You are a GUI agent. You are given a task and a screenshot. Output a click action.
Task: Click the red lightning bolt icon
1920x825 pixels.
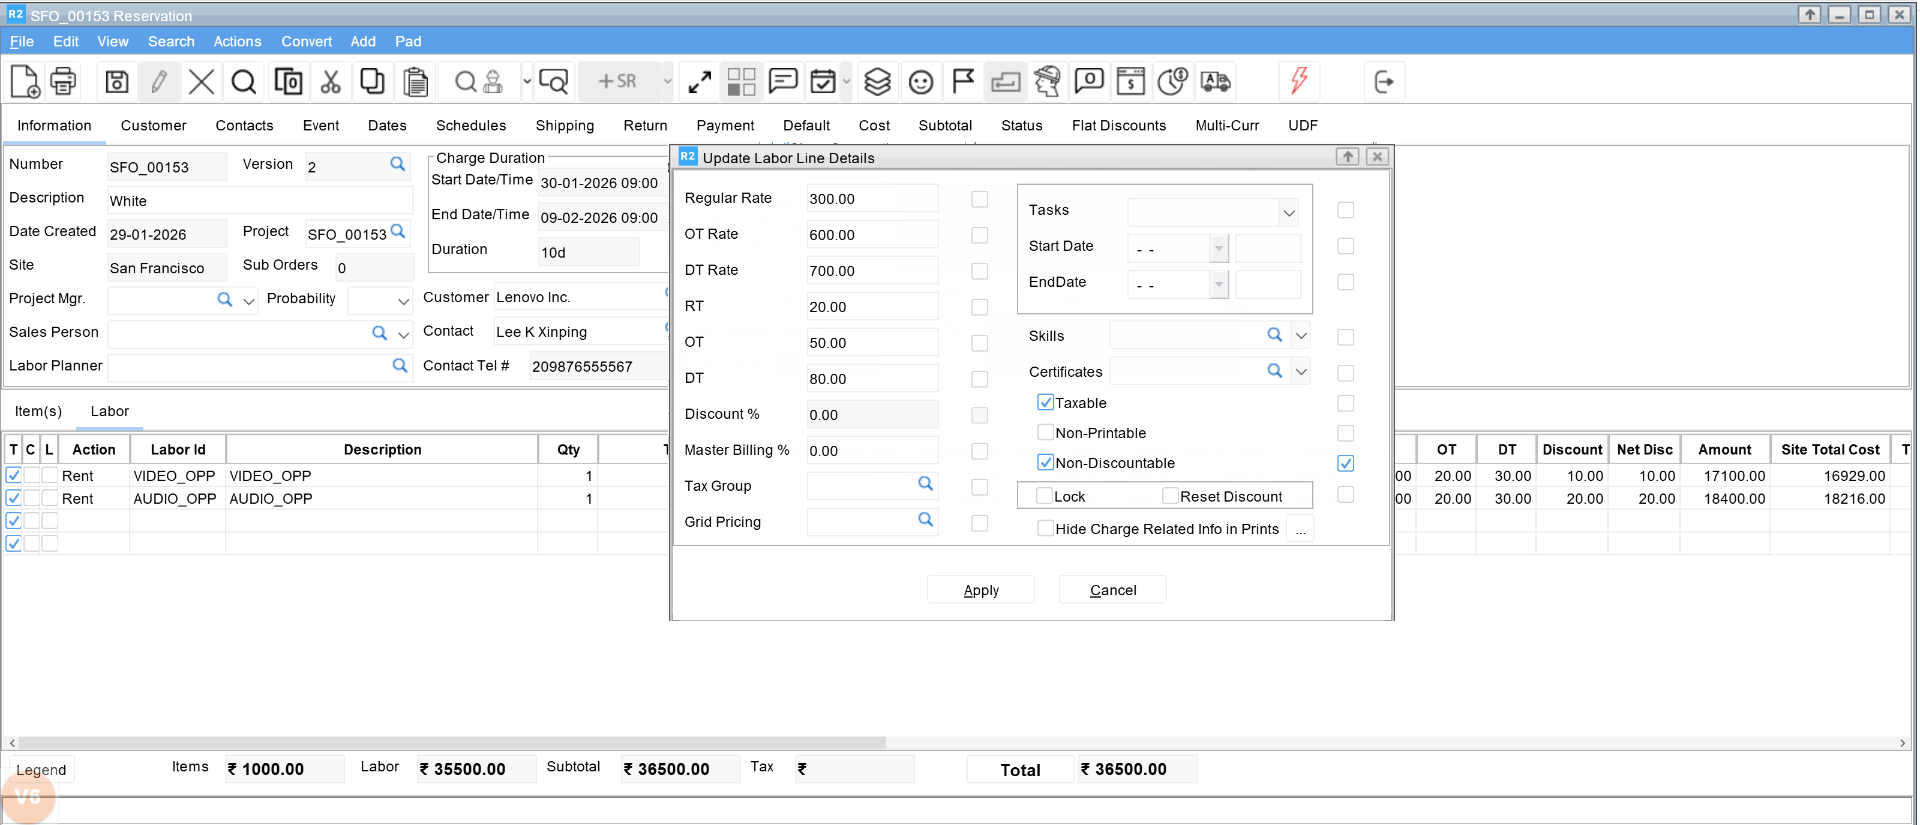pos(1299,81)
